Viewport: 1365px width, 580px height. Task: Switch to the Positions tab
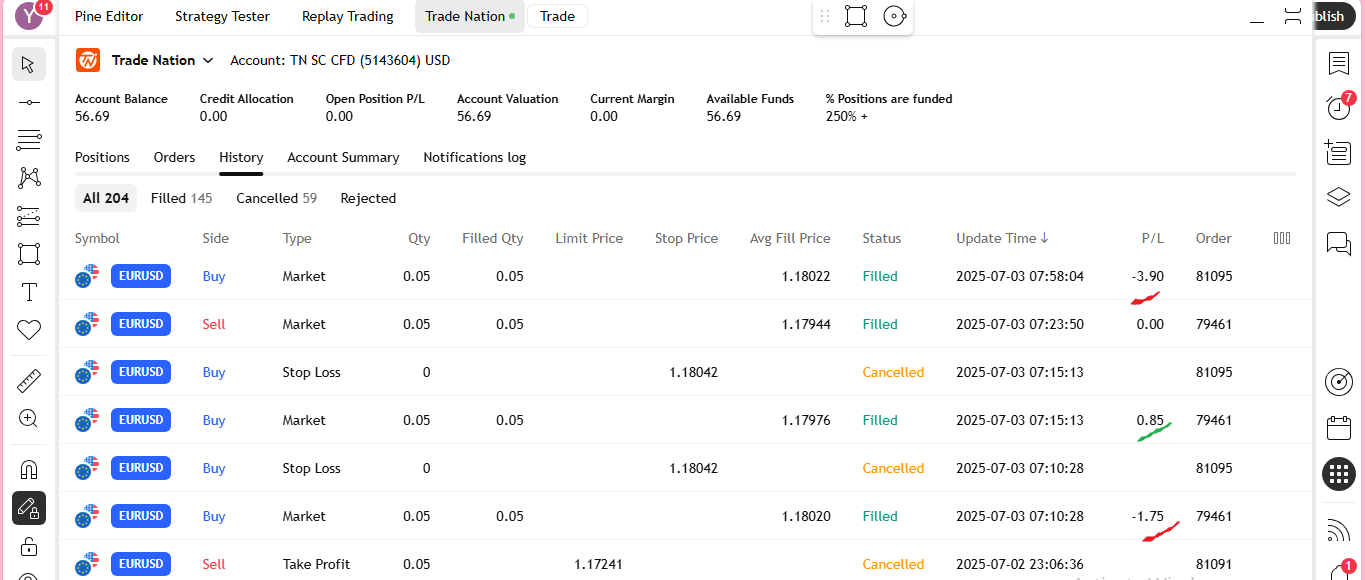pyautogui.click(x=102, y=157)
